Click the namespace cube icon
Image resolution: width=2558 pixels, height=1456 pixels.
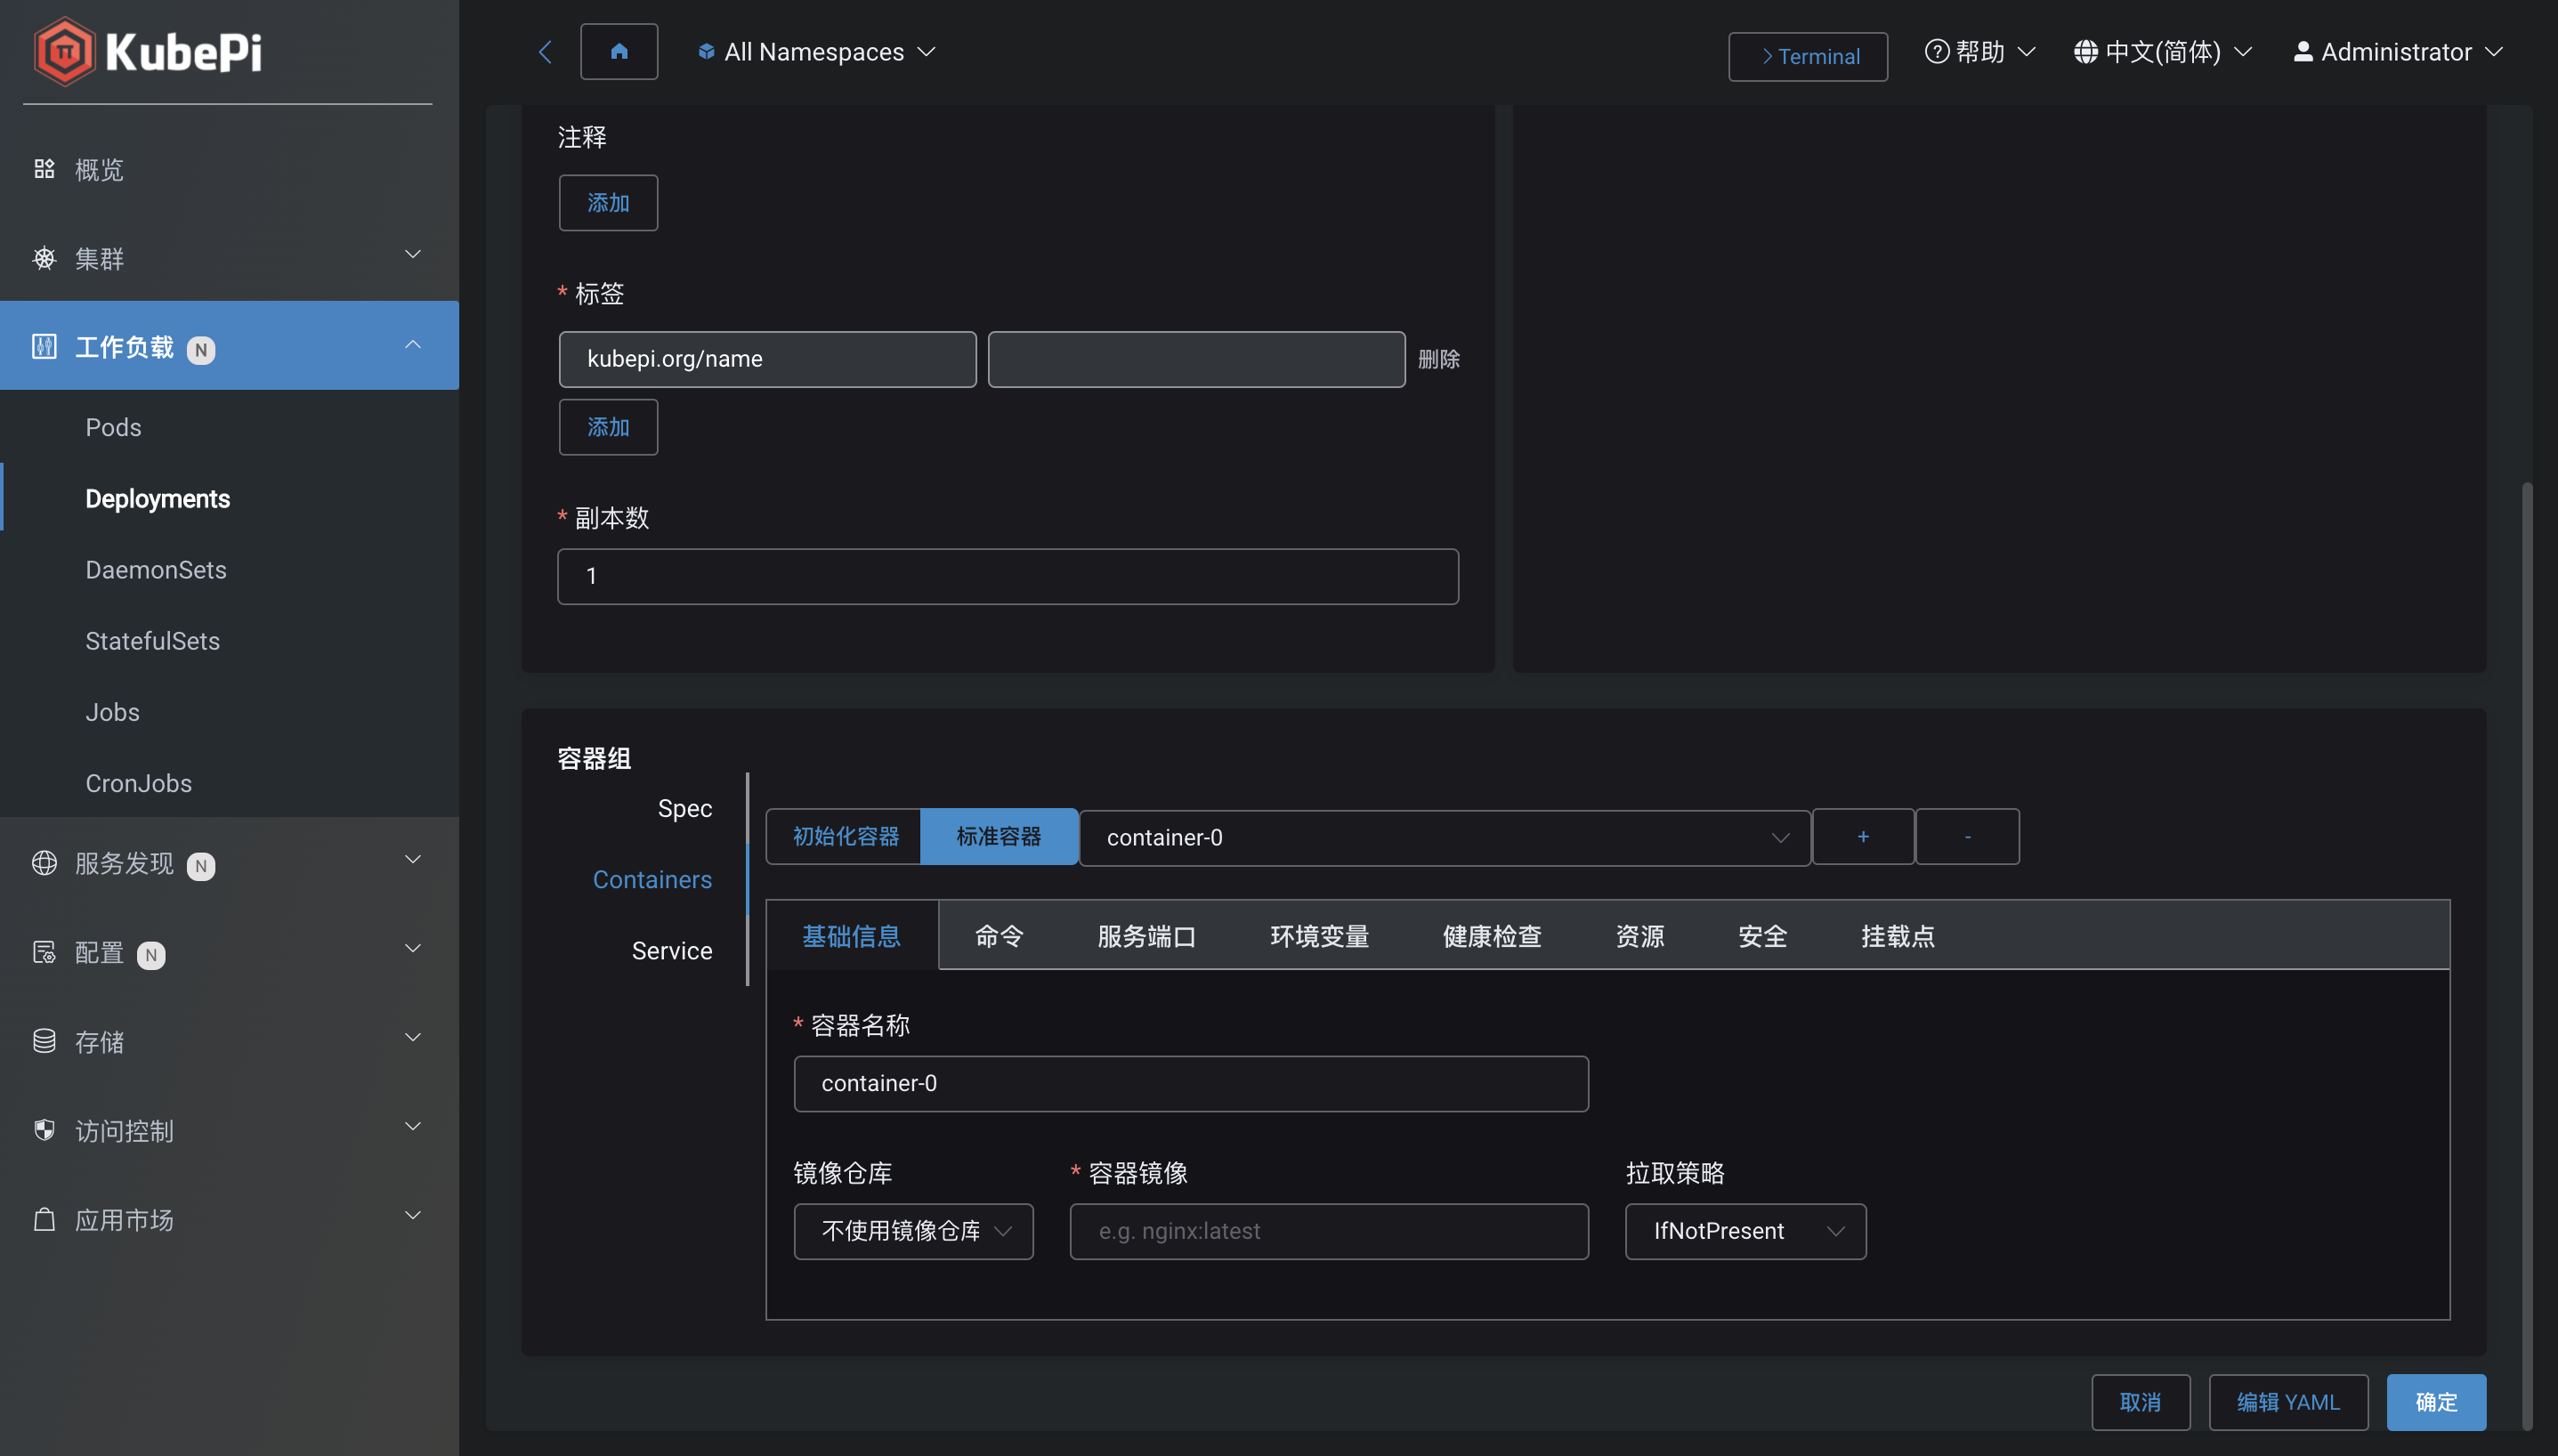pos(706,51)
